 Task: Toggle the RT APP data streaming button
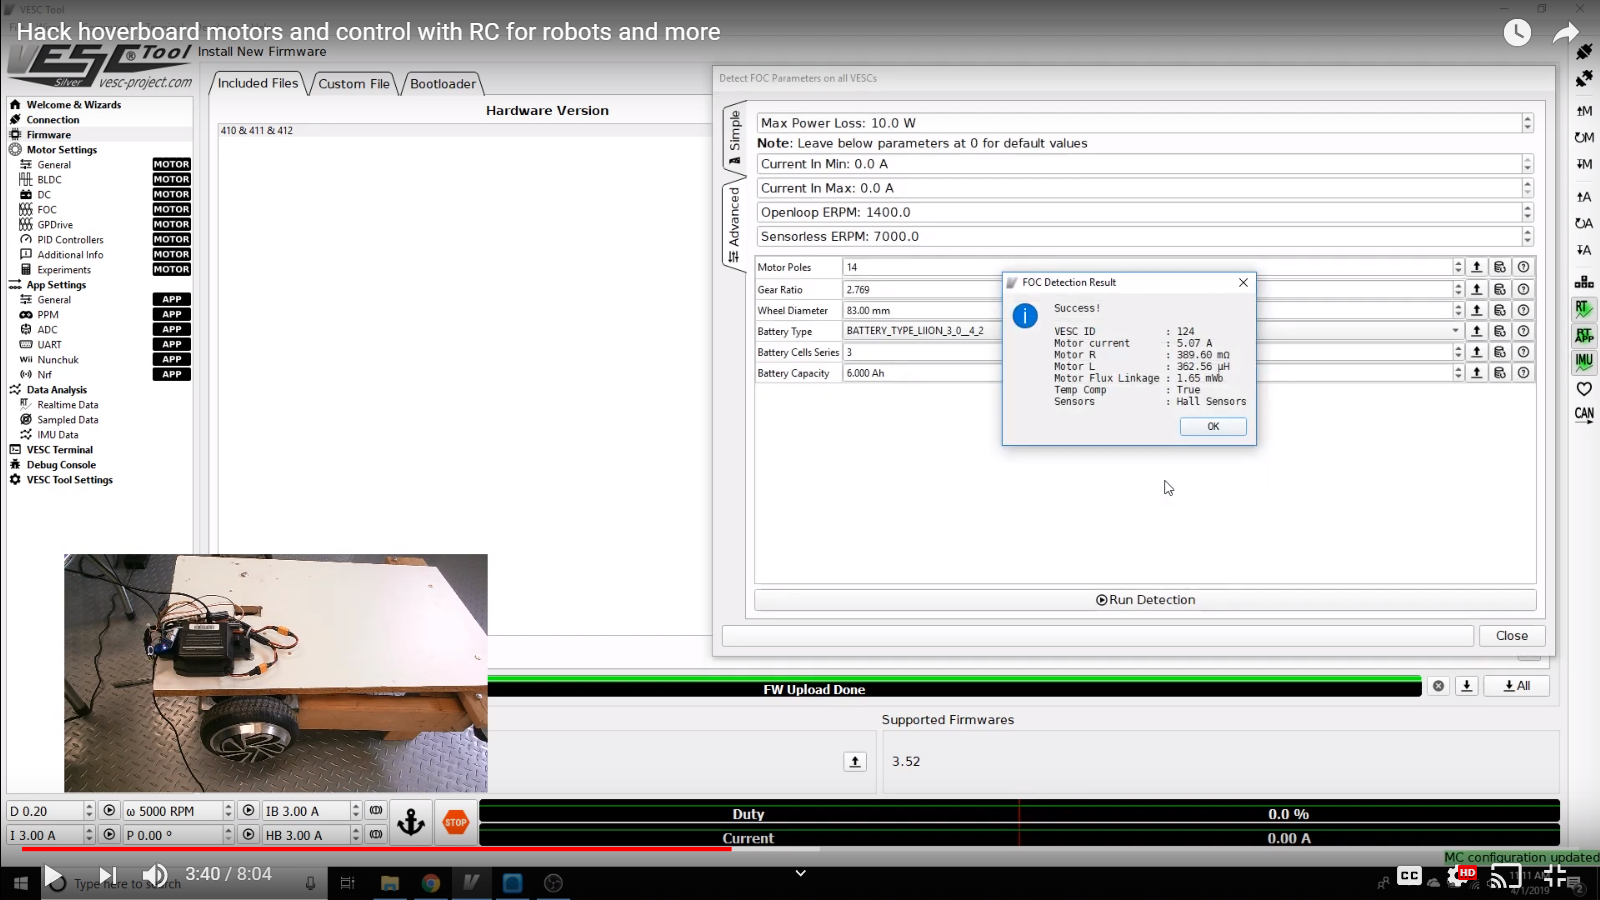[1584, 336]
